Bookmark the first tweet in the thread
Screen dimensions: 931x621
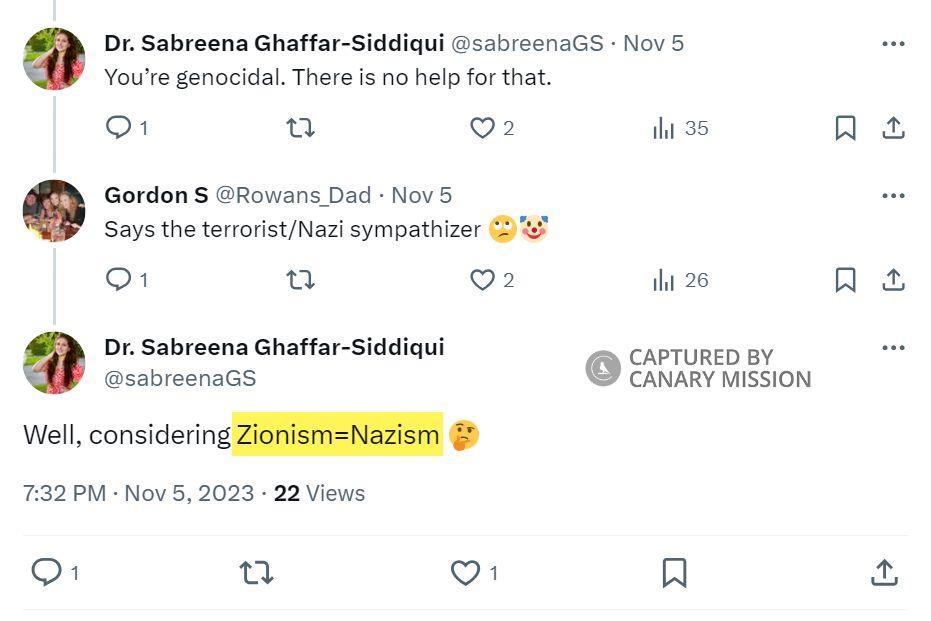(845, 128)
